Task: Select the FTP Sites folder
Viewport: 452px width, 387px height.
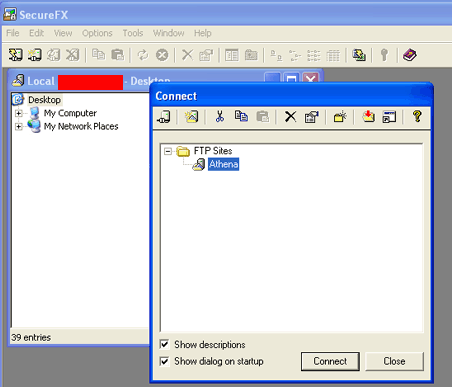Action: point(213,151)
